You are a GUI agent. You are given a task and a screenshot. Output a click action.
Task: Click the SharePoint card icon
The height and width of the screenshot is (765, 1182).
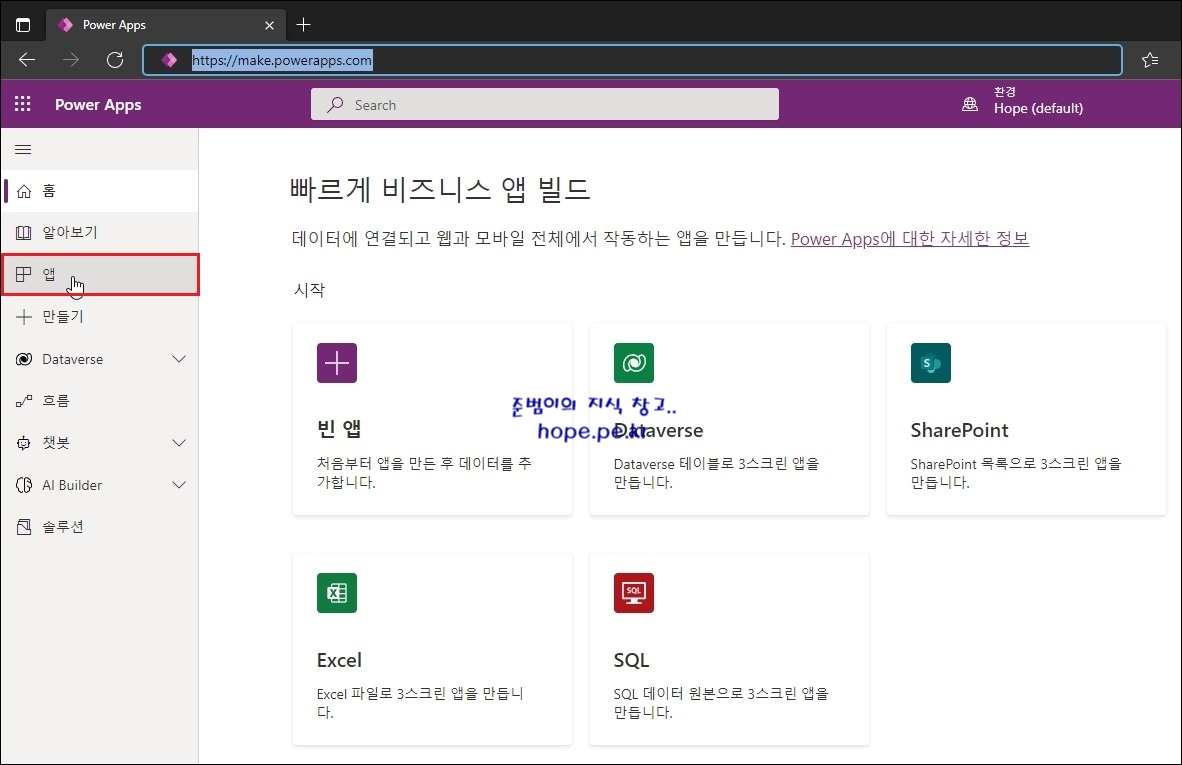pos(931,363)
